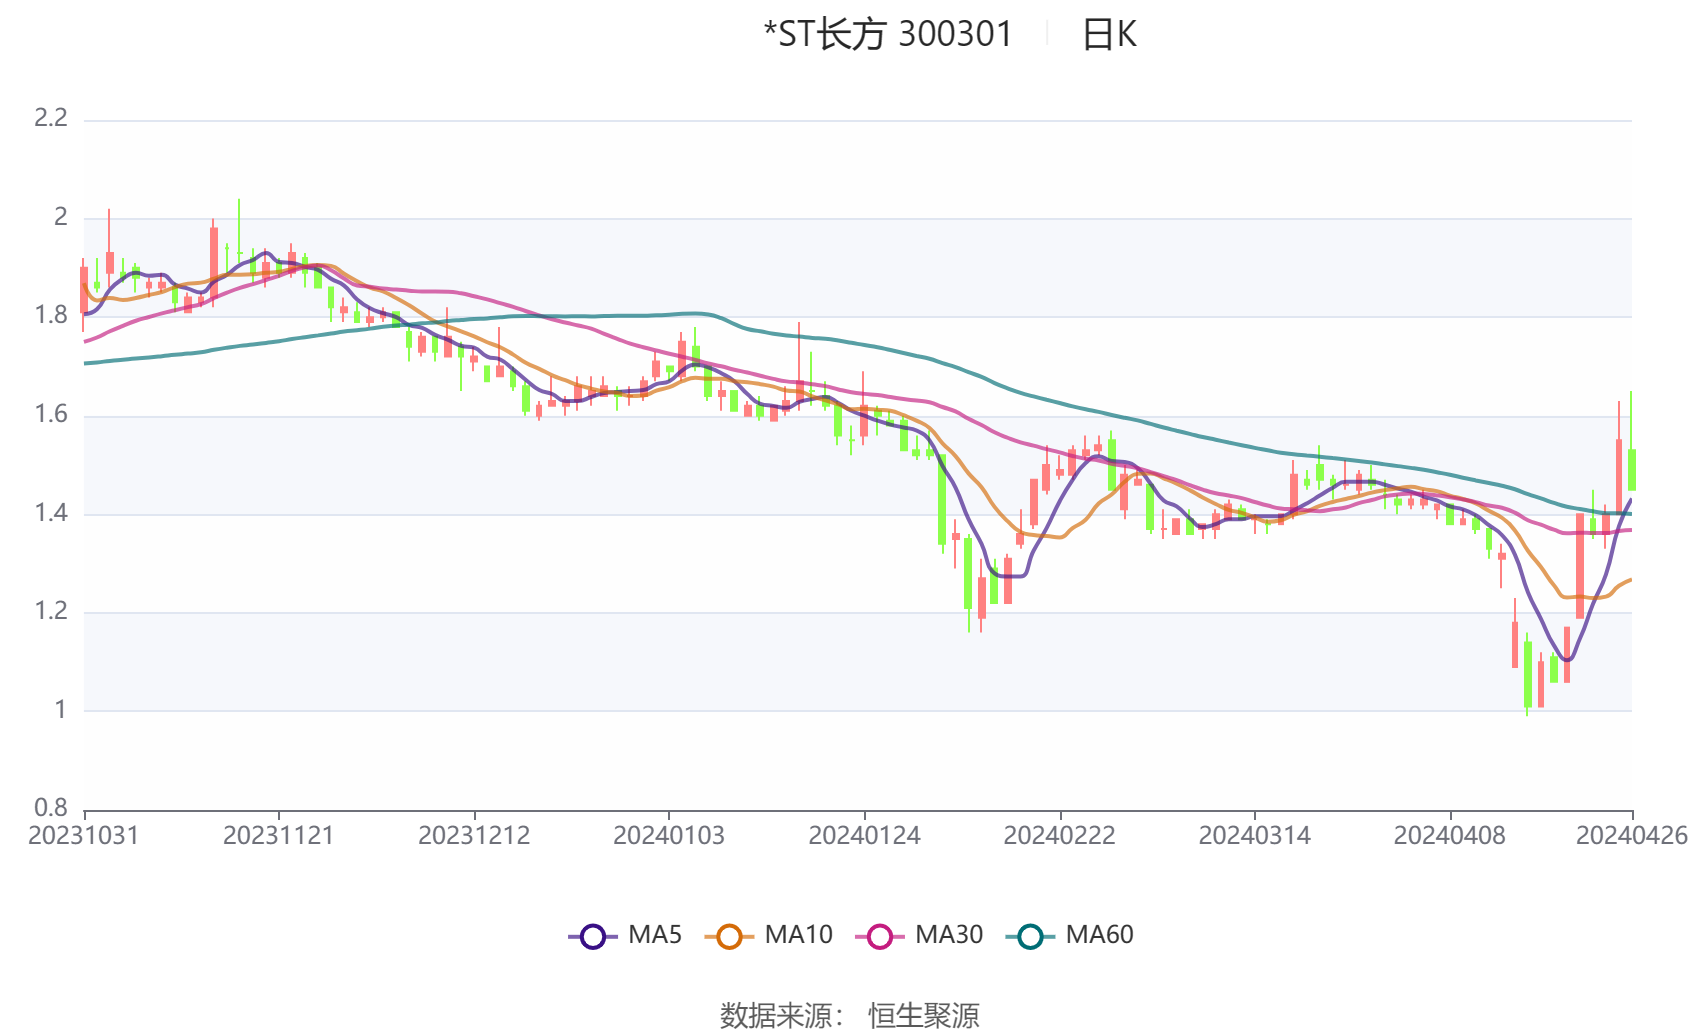
Task: Toggle the MA10 legend marker
Action: [x=729, y=936]
